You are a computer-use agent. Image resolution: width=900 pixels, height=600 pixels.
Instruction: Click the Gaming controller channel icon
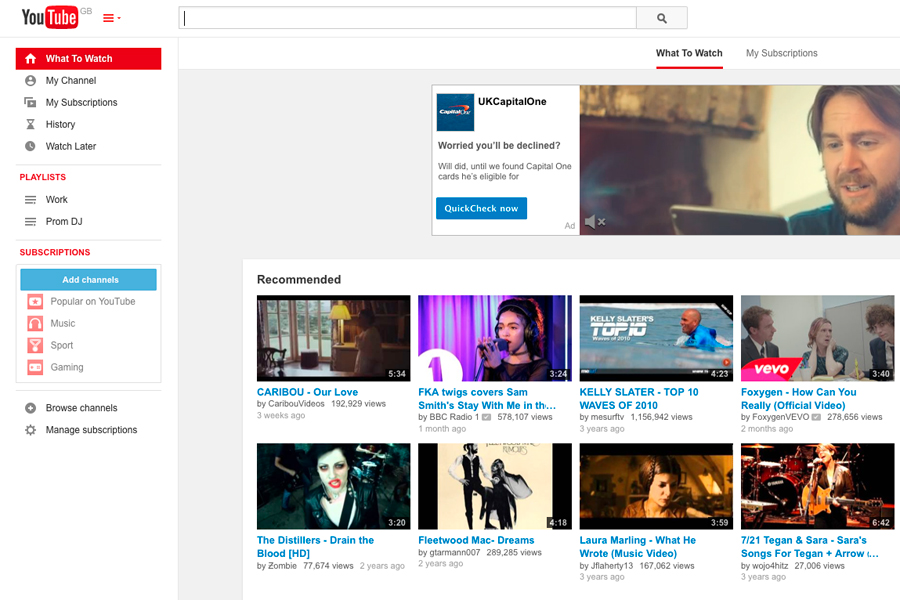[x=35, y=367]
